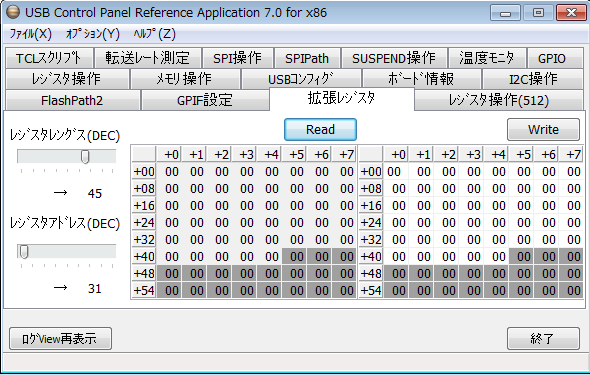Switch to the USBコンフィグ tab
590x375 pixels.
click(301, 79)
